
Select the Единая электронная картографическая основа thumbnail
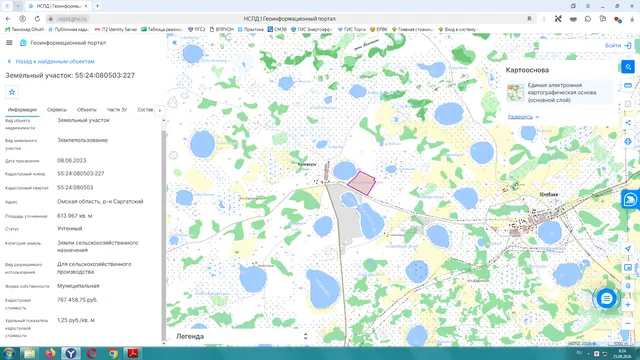click(516, 92)
